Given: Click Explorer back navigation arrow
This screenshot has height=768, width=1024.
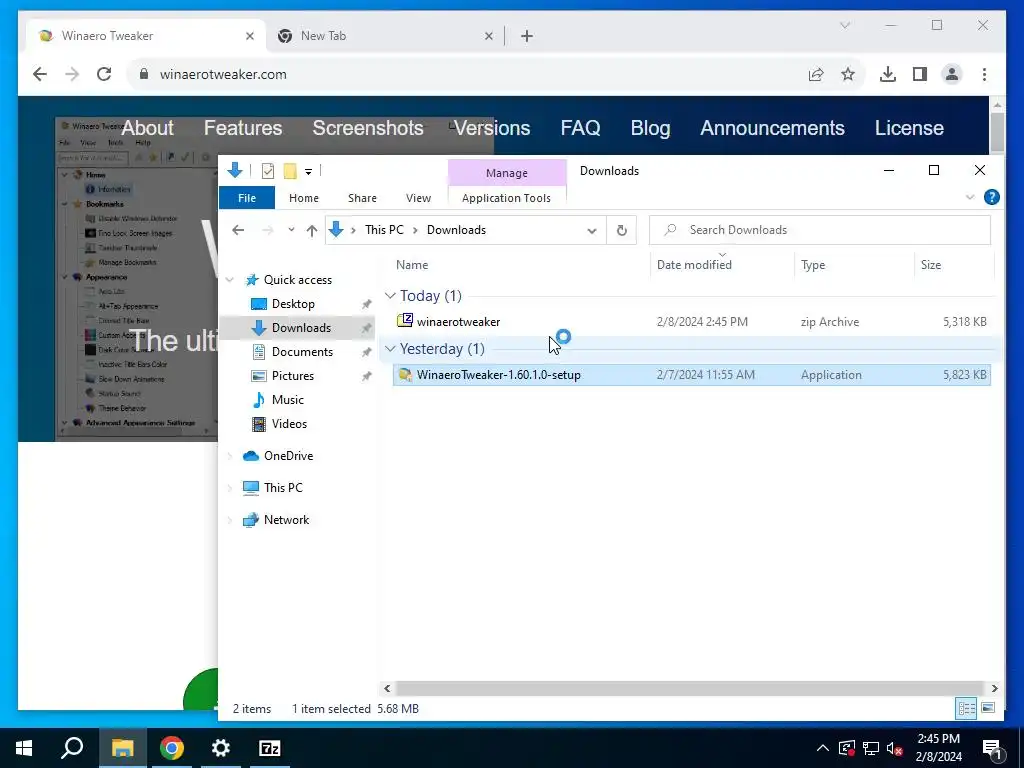Looking at the screenshot, I should coord(238,230).
